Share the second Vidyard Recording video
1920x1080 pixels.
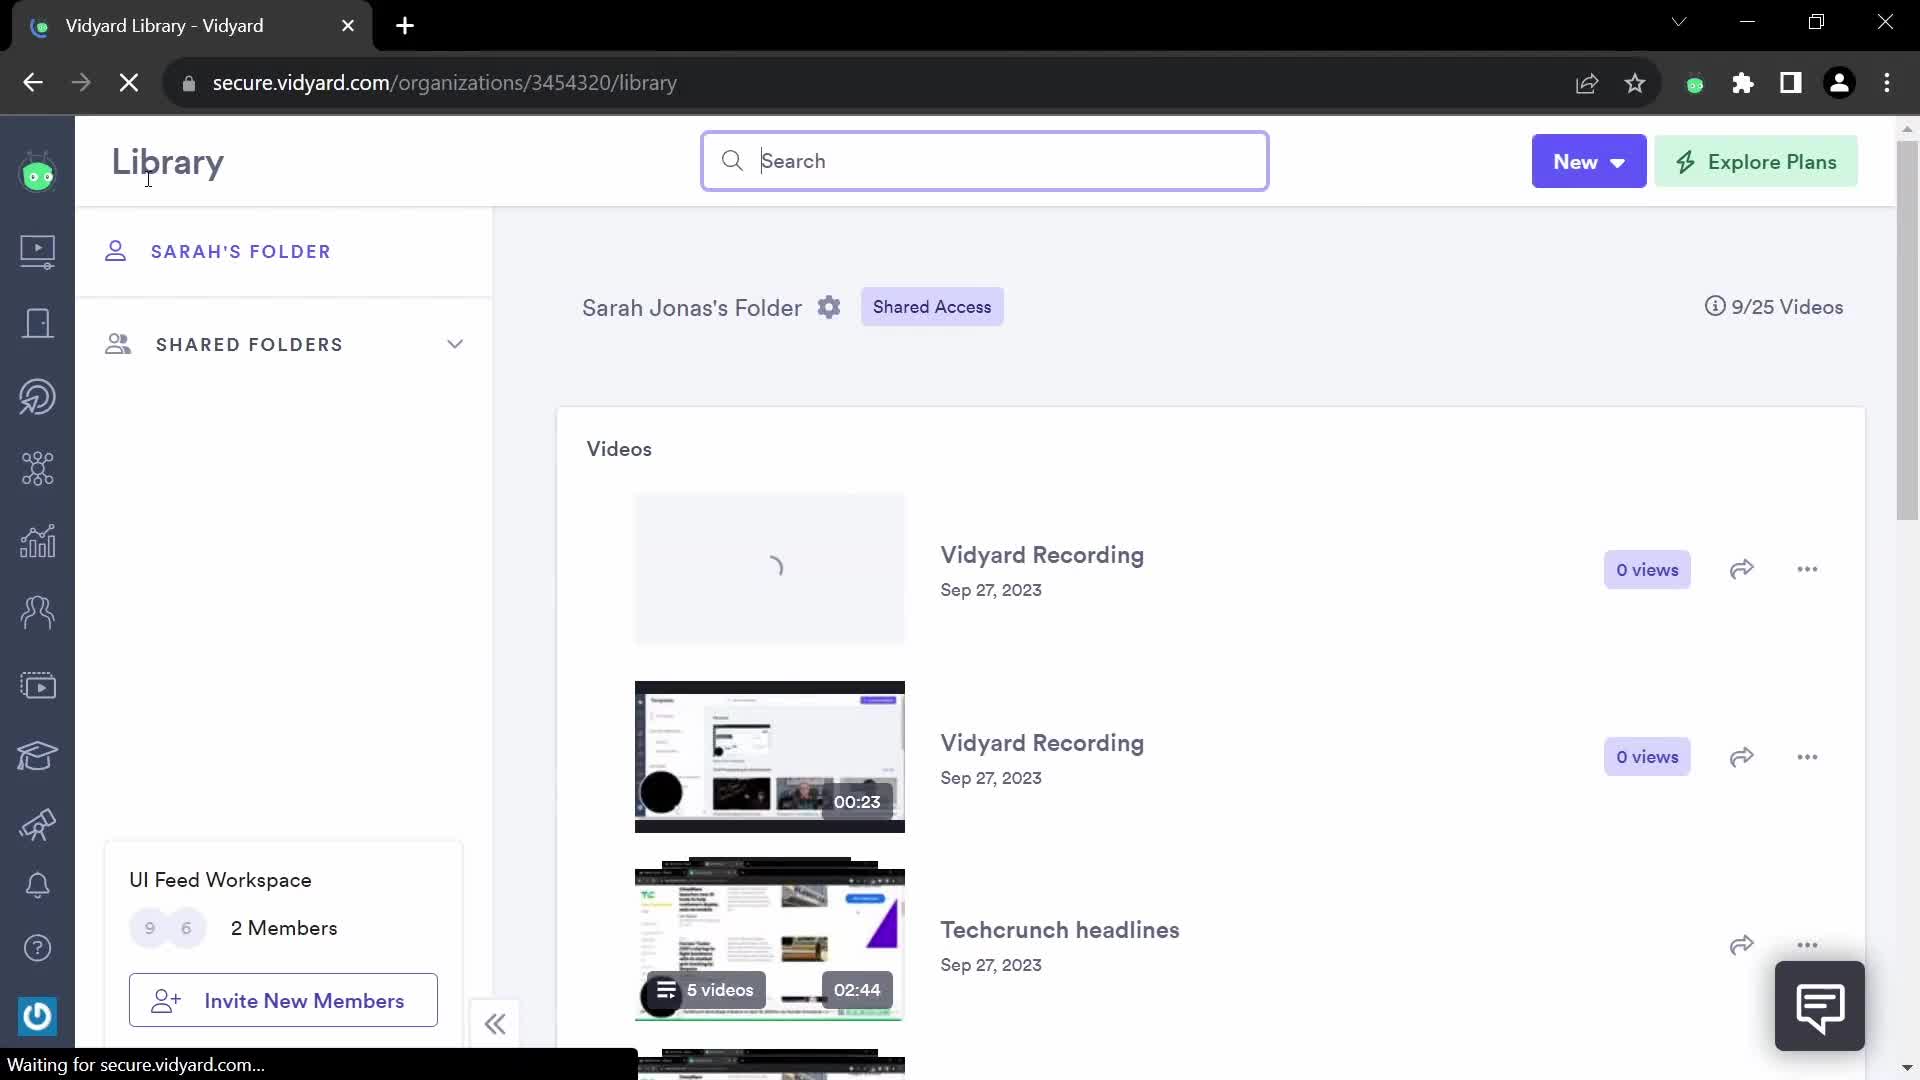[x=1741, y=757]
